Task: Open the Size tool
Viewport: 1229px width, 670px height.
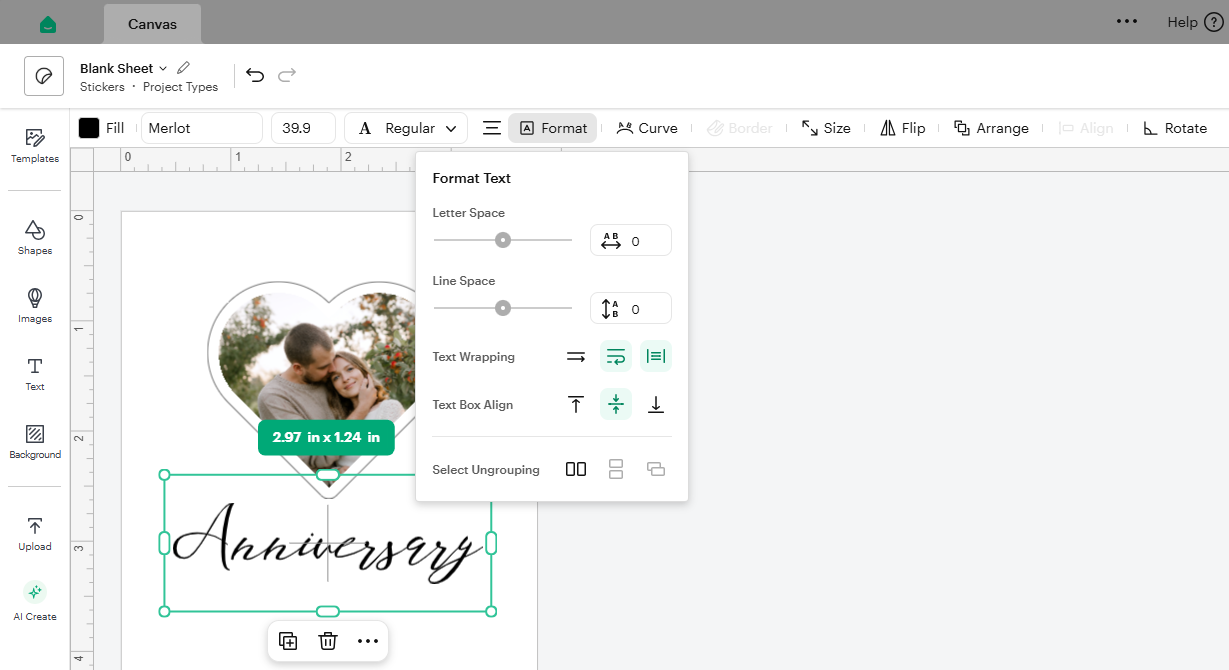Action: (x=826, y=128)
